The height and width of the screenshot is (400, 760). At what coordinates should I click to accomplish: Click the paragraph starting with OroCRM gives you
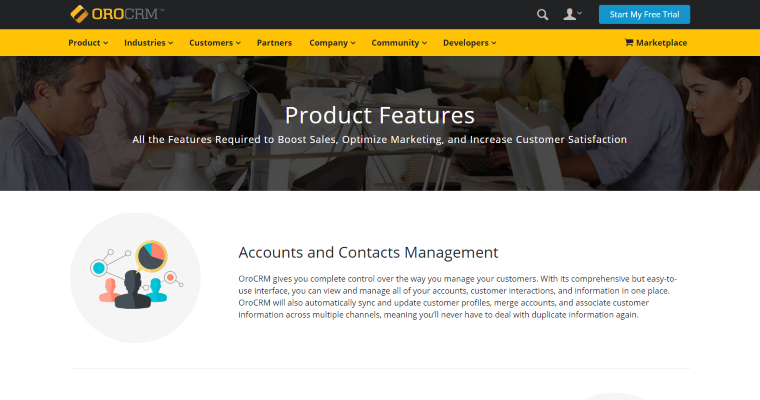click(x=457, y=297)
